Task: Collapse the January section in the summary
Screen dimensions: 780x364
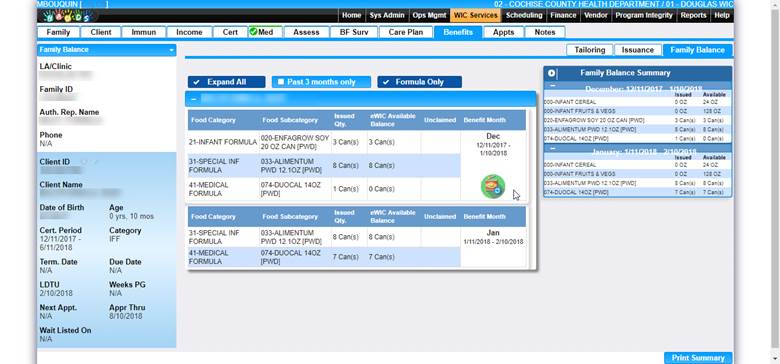Action: (552, 148)
